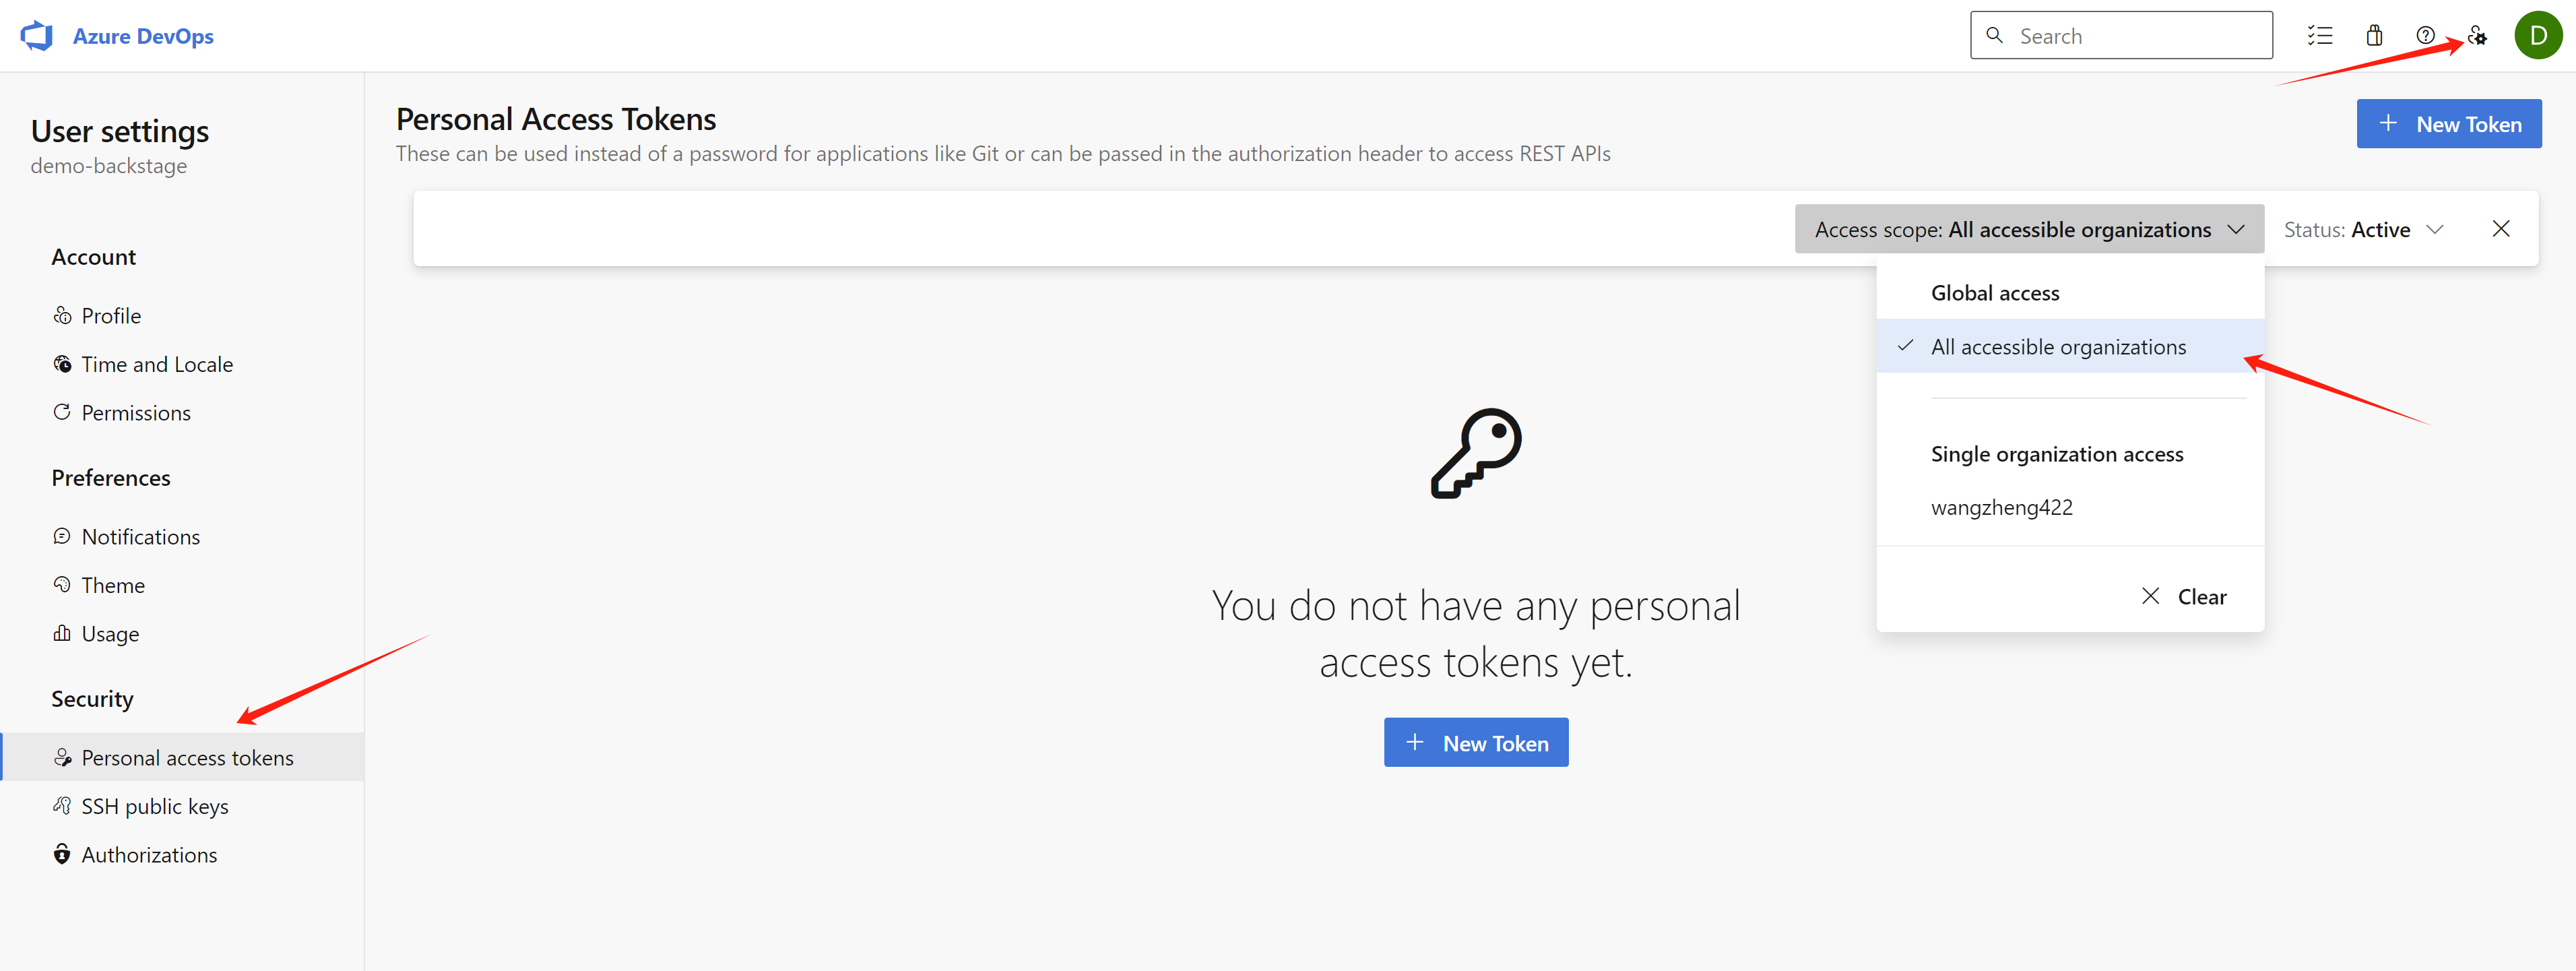Open the work items list icon
This screenshot has width=2576, height=971.
click(x=2319, y=36)
